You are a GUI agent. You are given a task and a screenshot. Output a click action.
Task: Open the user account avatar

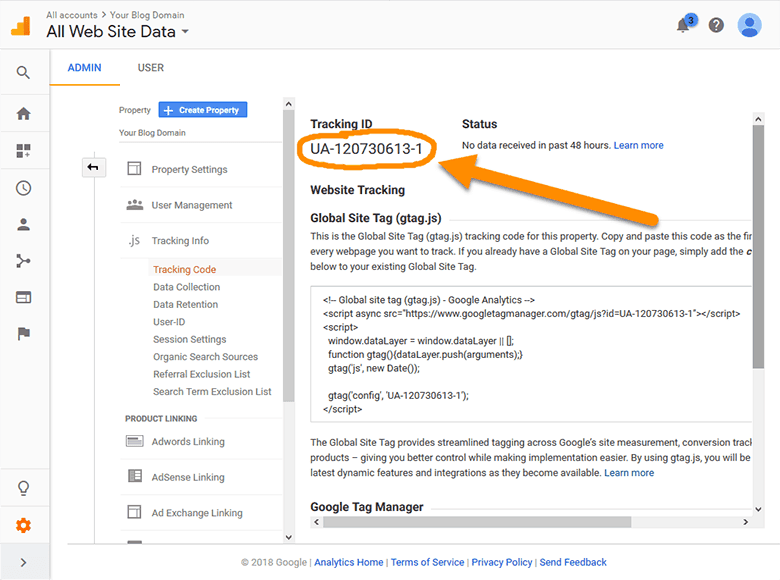pyautogui.click(x=749, y=25)
